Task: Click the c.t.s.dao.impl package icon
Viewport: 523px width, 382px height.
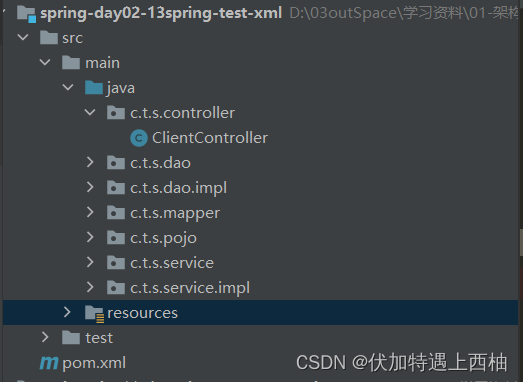Action: [116, 187]
